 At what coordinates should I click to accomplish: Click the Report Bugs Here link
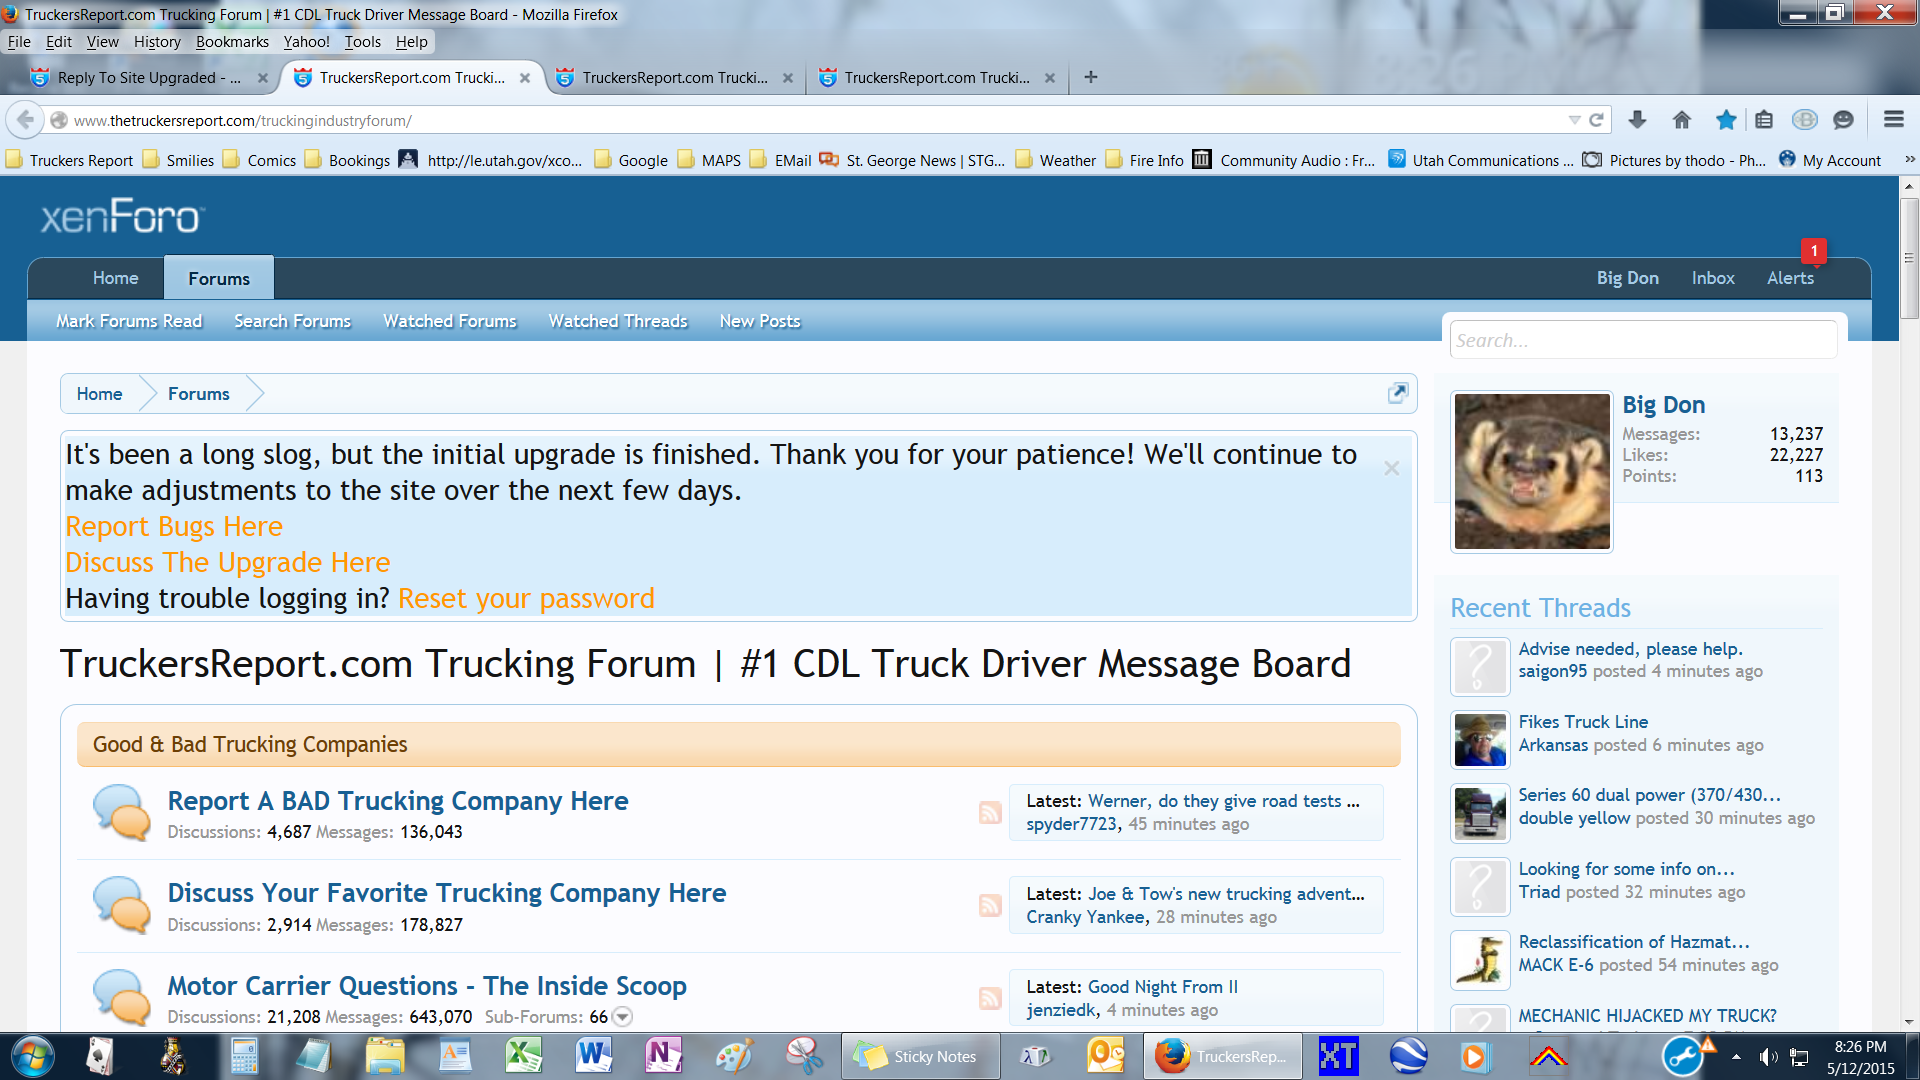pos(174,526)
